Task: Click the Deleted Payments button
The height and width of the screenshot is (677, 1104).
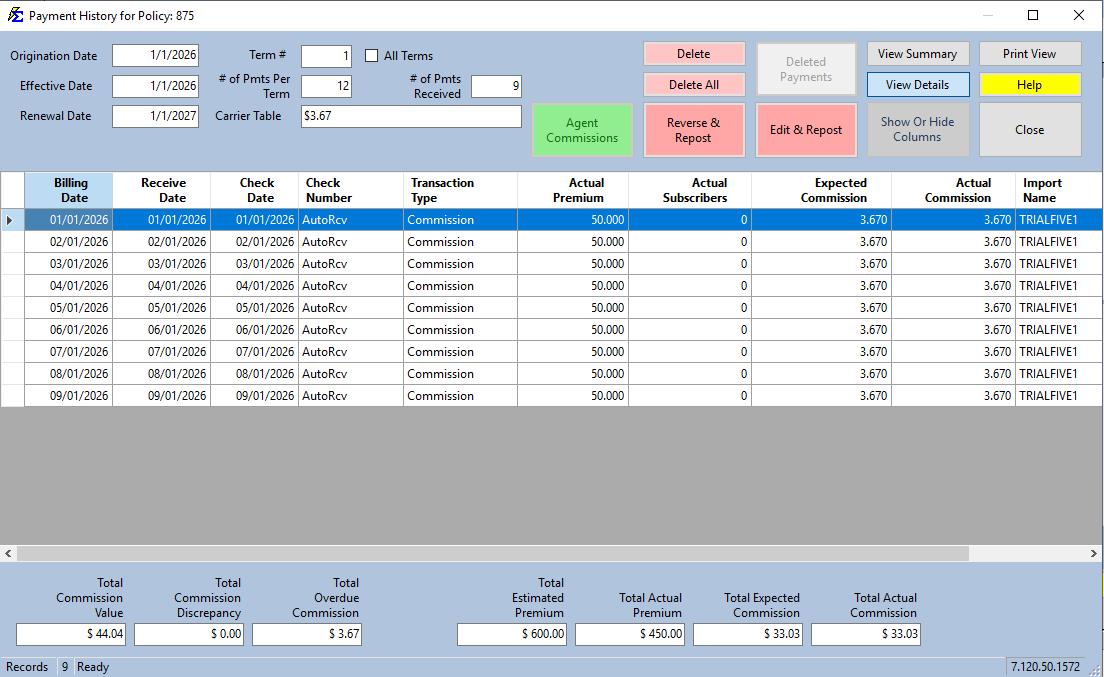Action: click(x=806, y=69)
